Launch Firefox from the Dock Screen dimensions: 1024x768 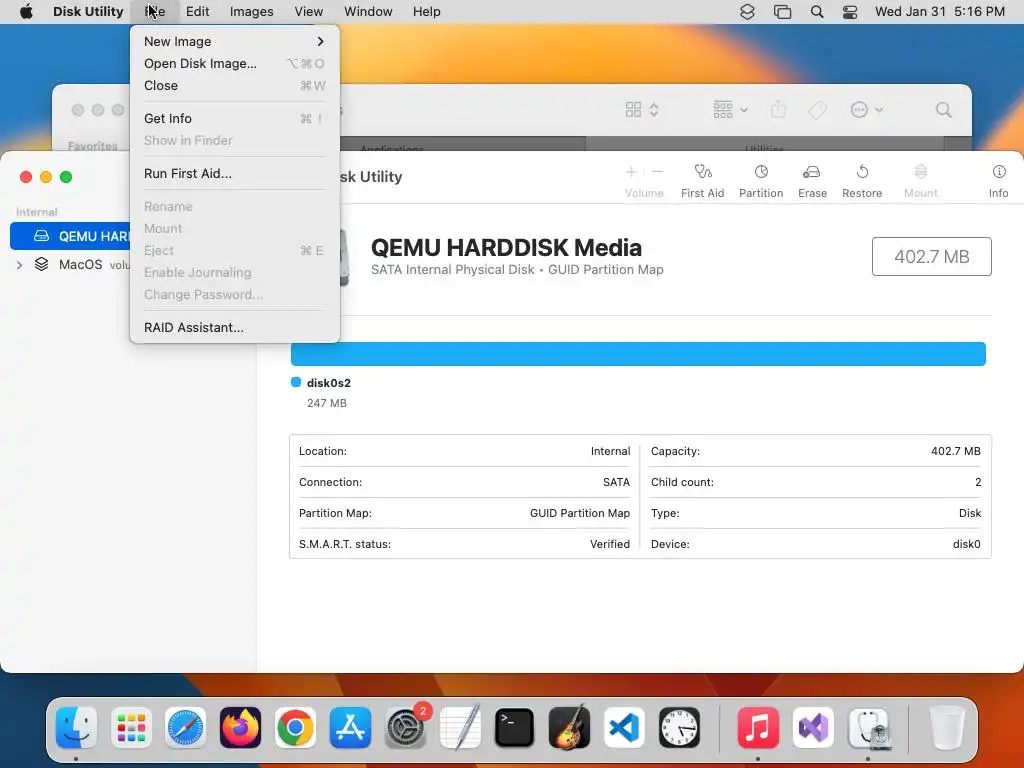pos(240,728)
